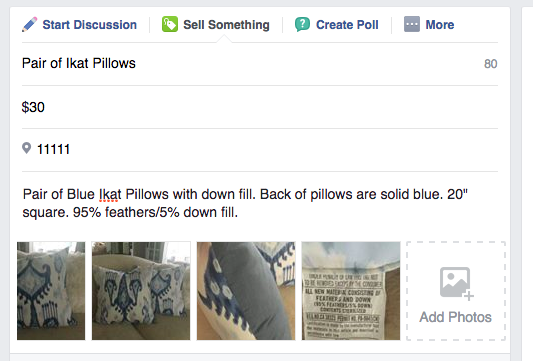Click the description text about blue Ikat pillows
The height and width of the screenshot is (361, 533).
click(x=245, y=203)
